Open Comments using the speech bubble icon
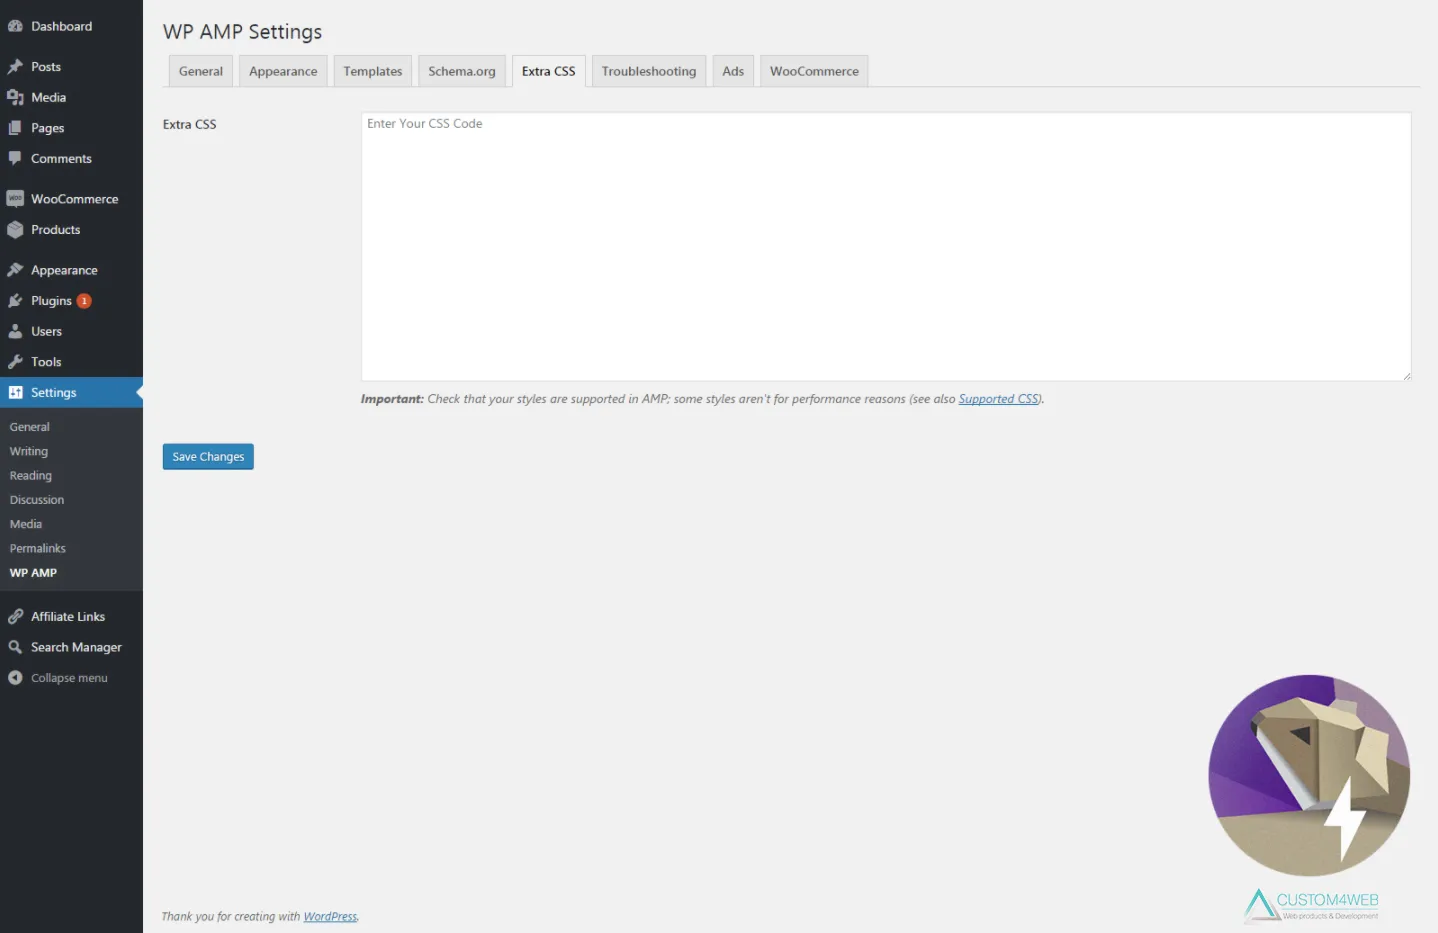The height and width of the screenshot is (933, 1438). pos(16,158)
